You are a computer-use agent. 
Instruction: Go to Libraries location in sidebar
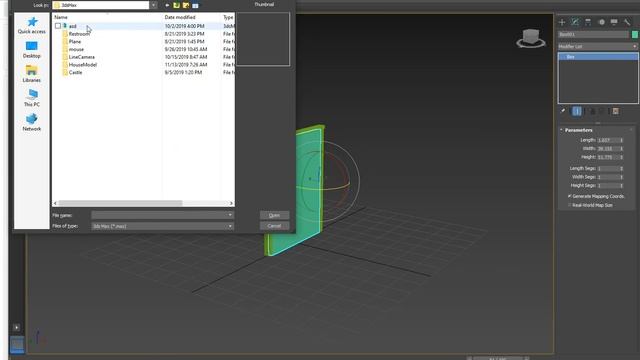pos(31,74)
